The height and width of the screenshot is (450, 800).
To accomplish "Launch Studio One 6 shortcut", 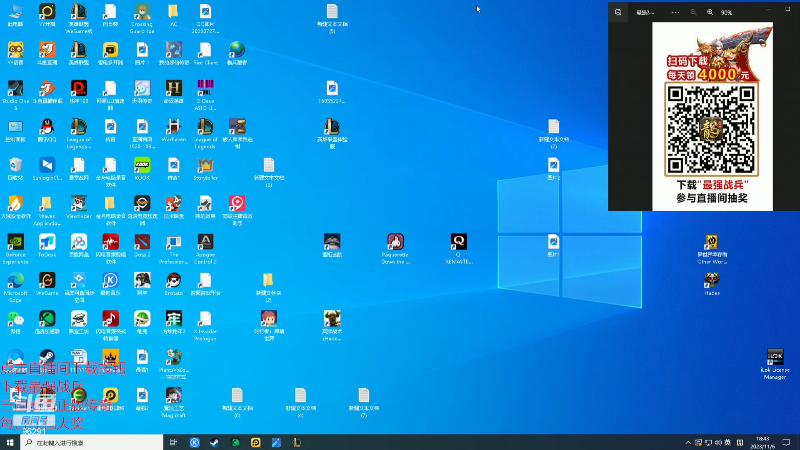I will pyautogui.click(x=15, y=95).
